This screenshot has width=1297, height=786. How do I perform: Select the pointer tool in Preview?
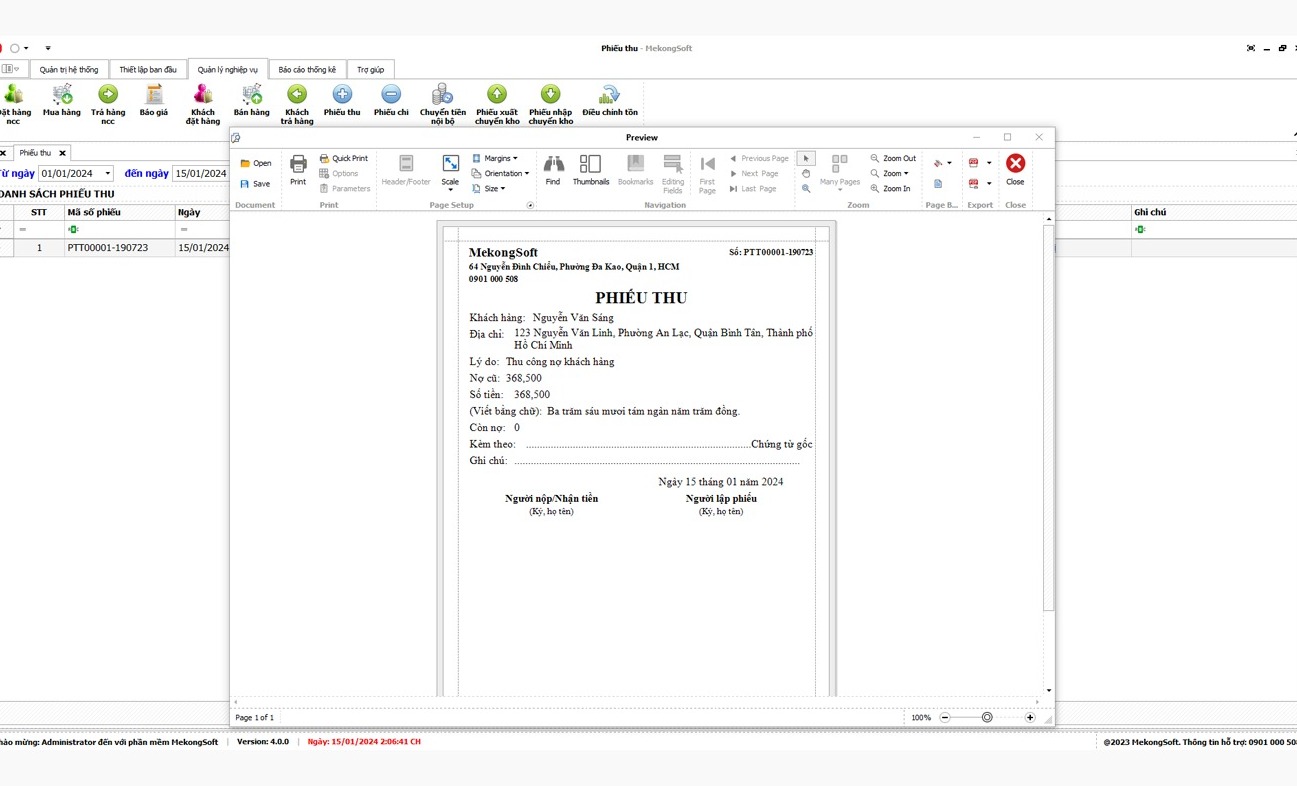806,158
